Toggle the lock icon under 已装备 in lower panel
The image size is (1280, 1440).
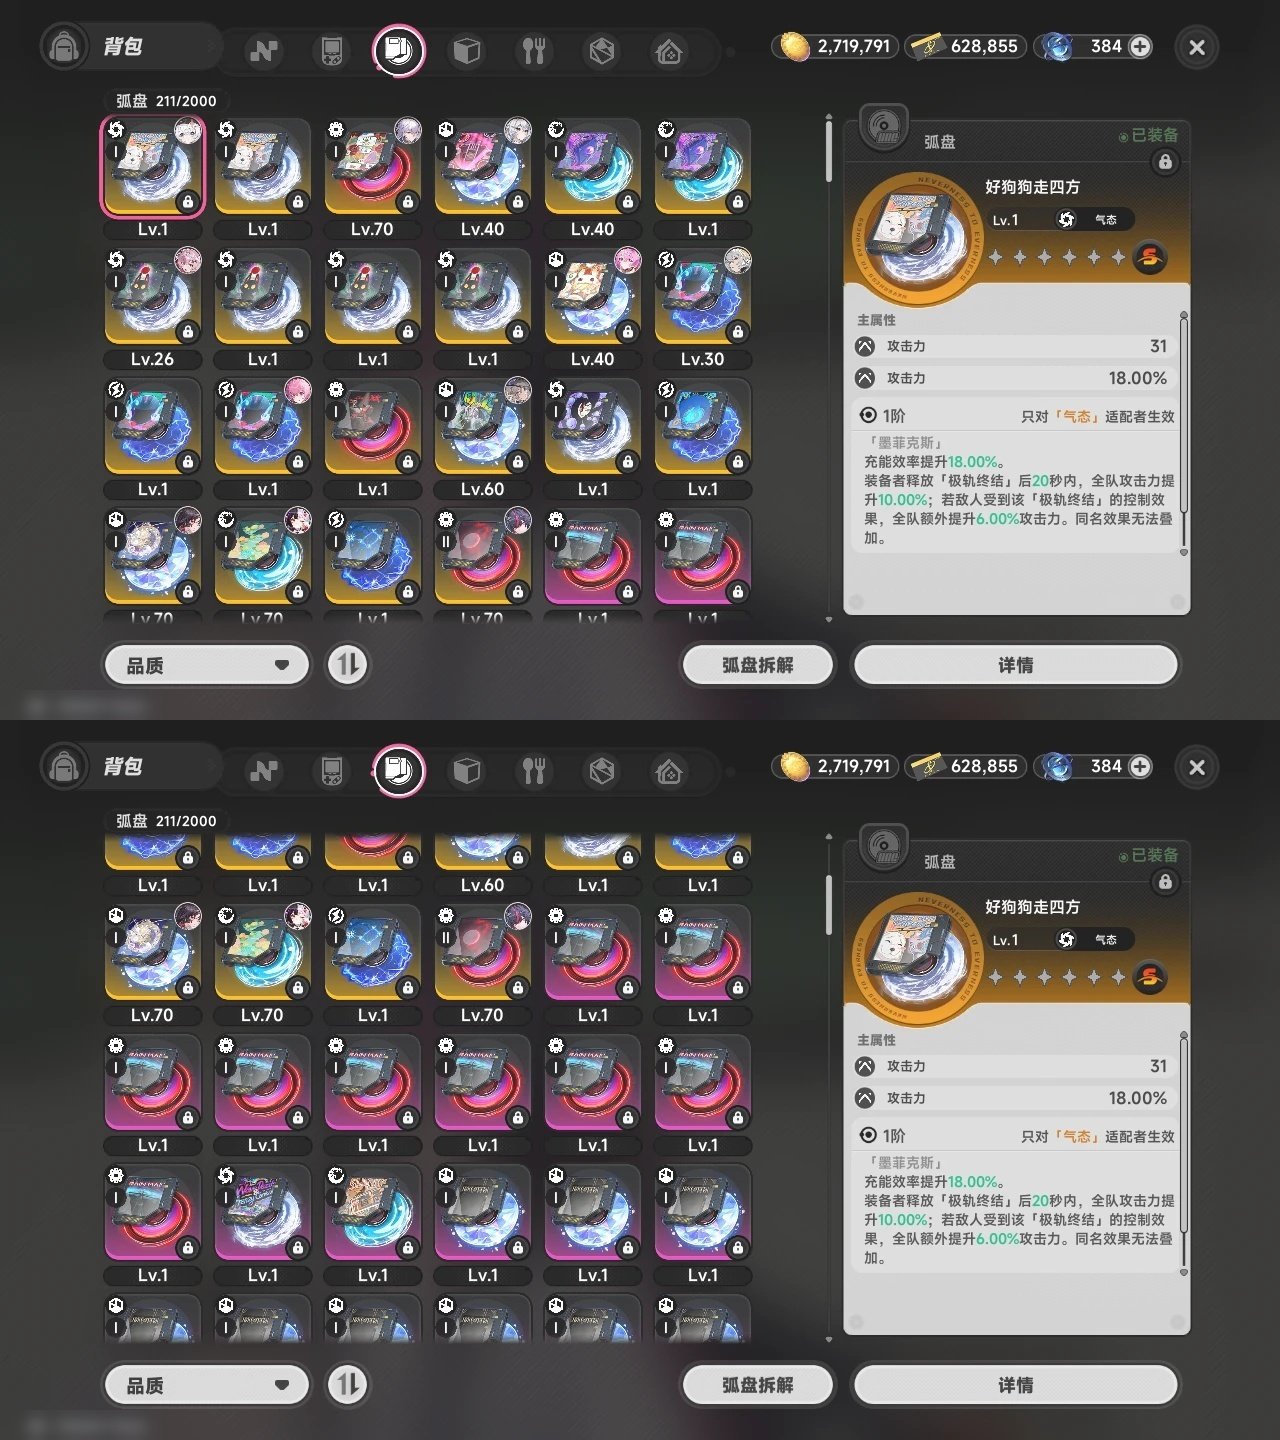(1165, 882)
